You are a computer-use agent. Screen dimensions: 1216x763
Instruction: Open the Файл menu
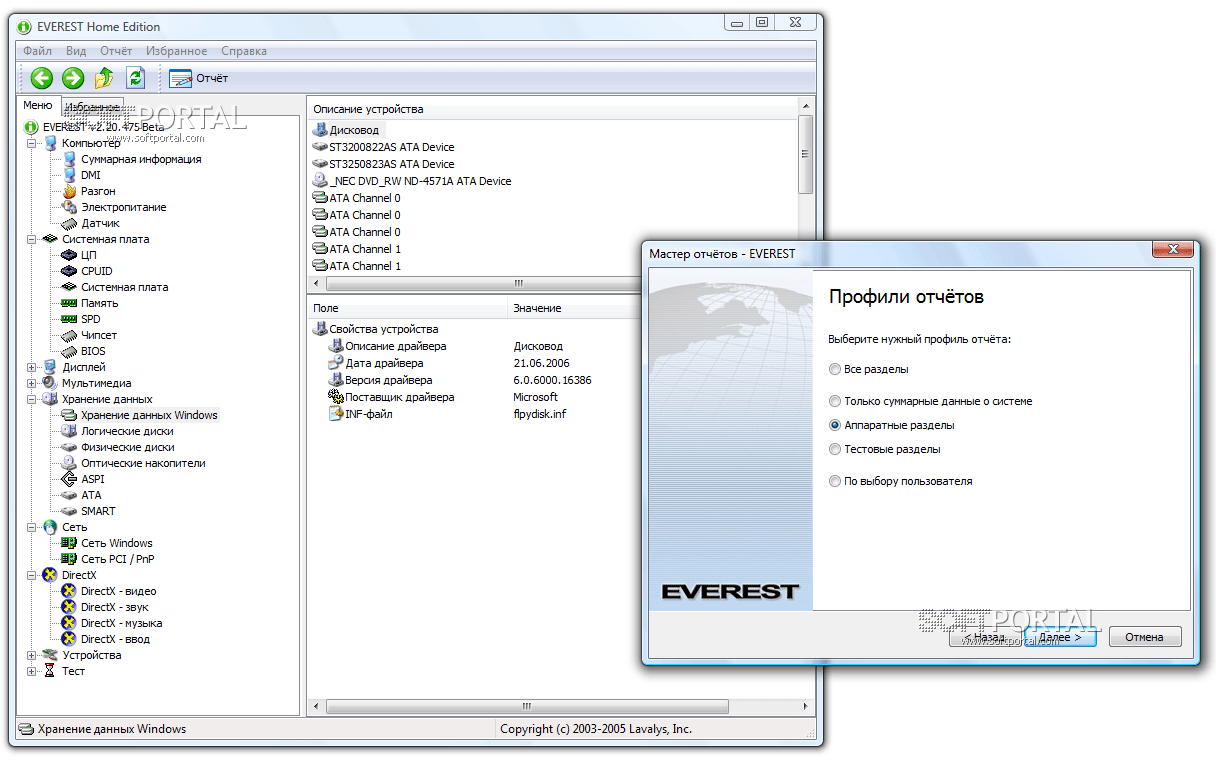pos(37,51)
